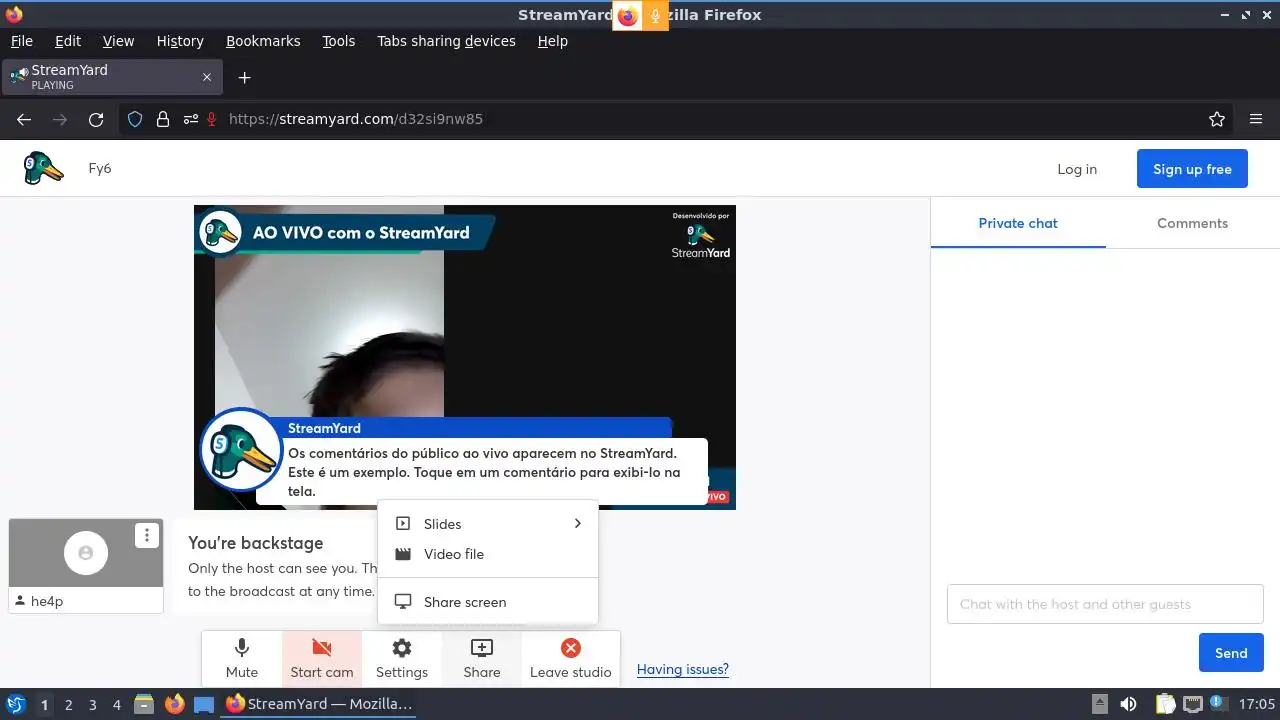This screenshot has height=720, width=1280.
Task: Choose Video file in the share menu
Action: coord(488,554)
